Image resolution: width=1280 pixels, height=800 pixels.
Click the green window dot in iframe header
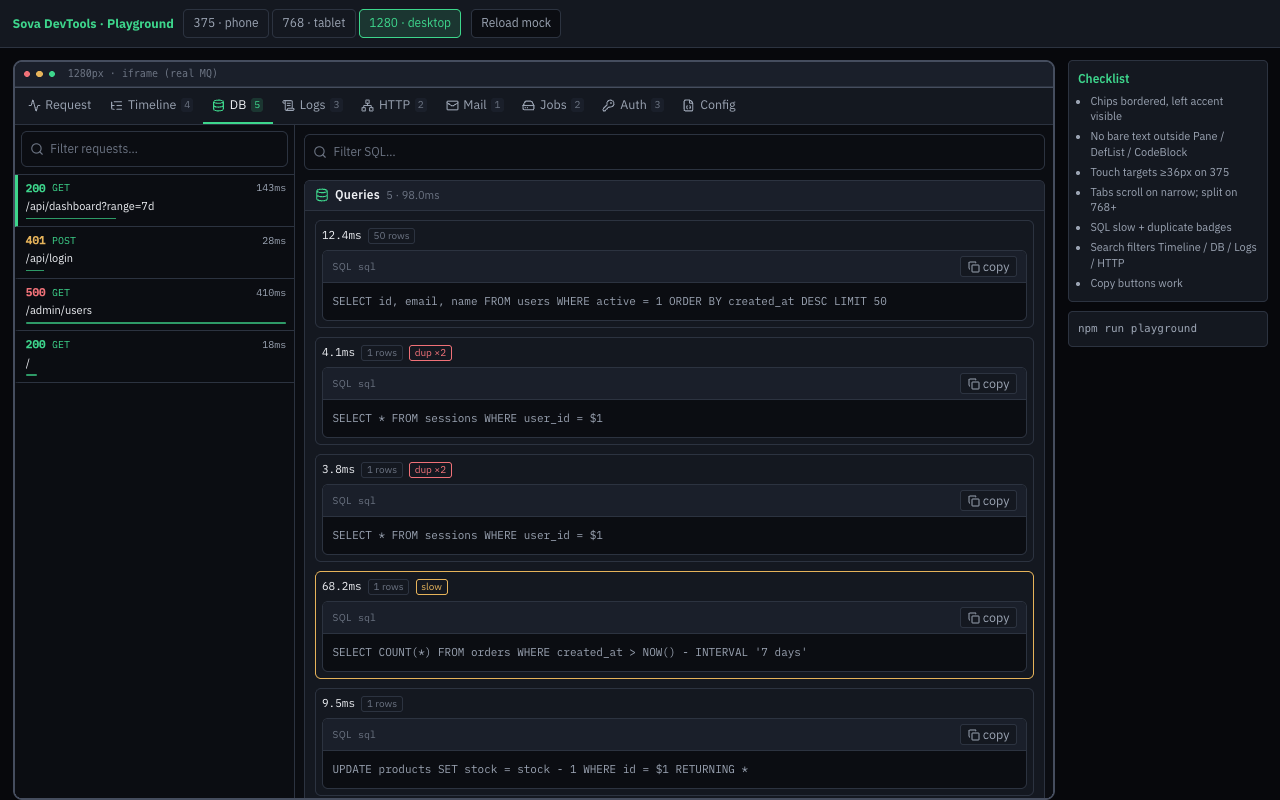[x=52, y=74]
